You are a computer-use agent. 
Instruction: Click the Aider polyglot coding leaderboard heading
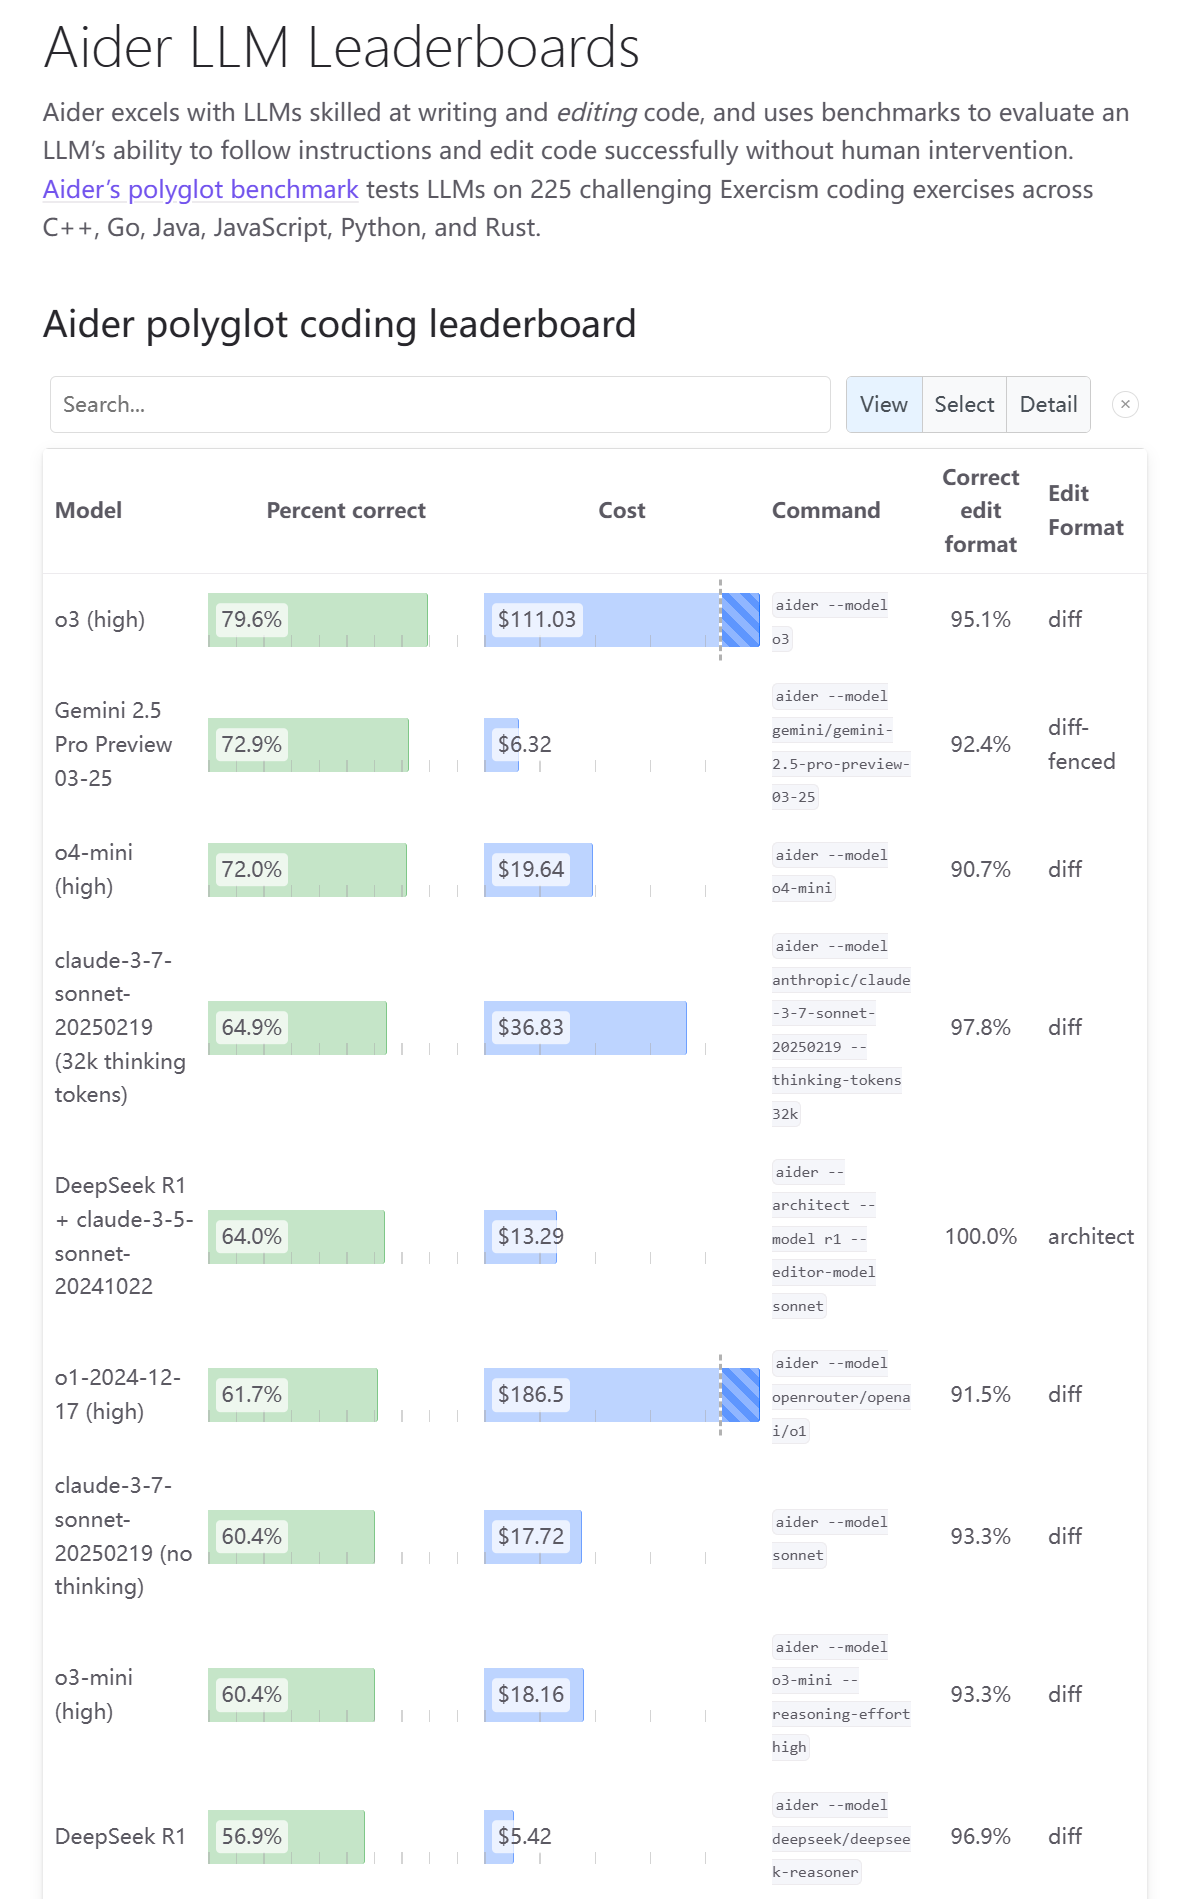[339, 324]
